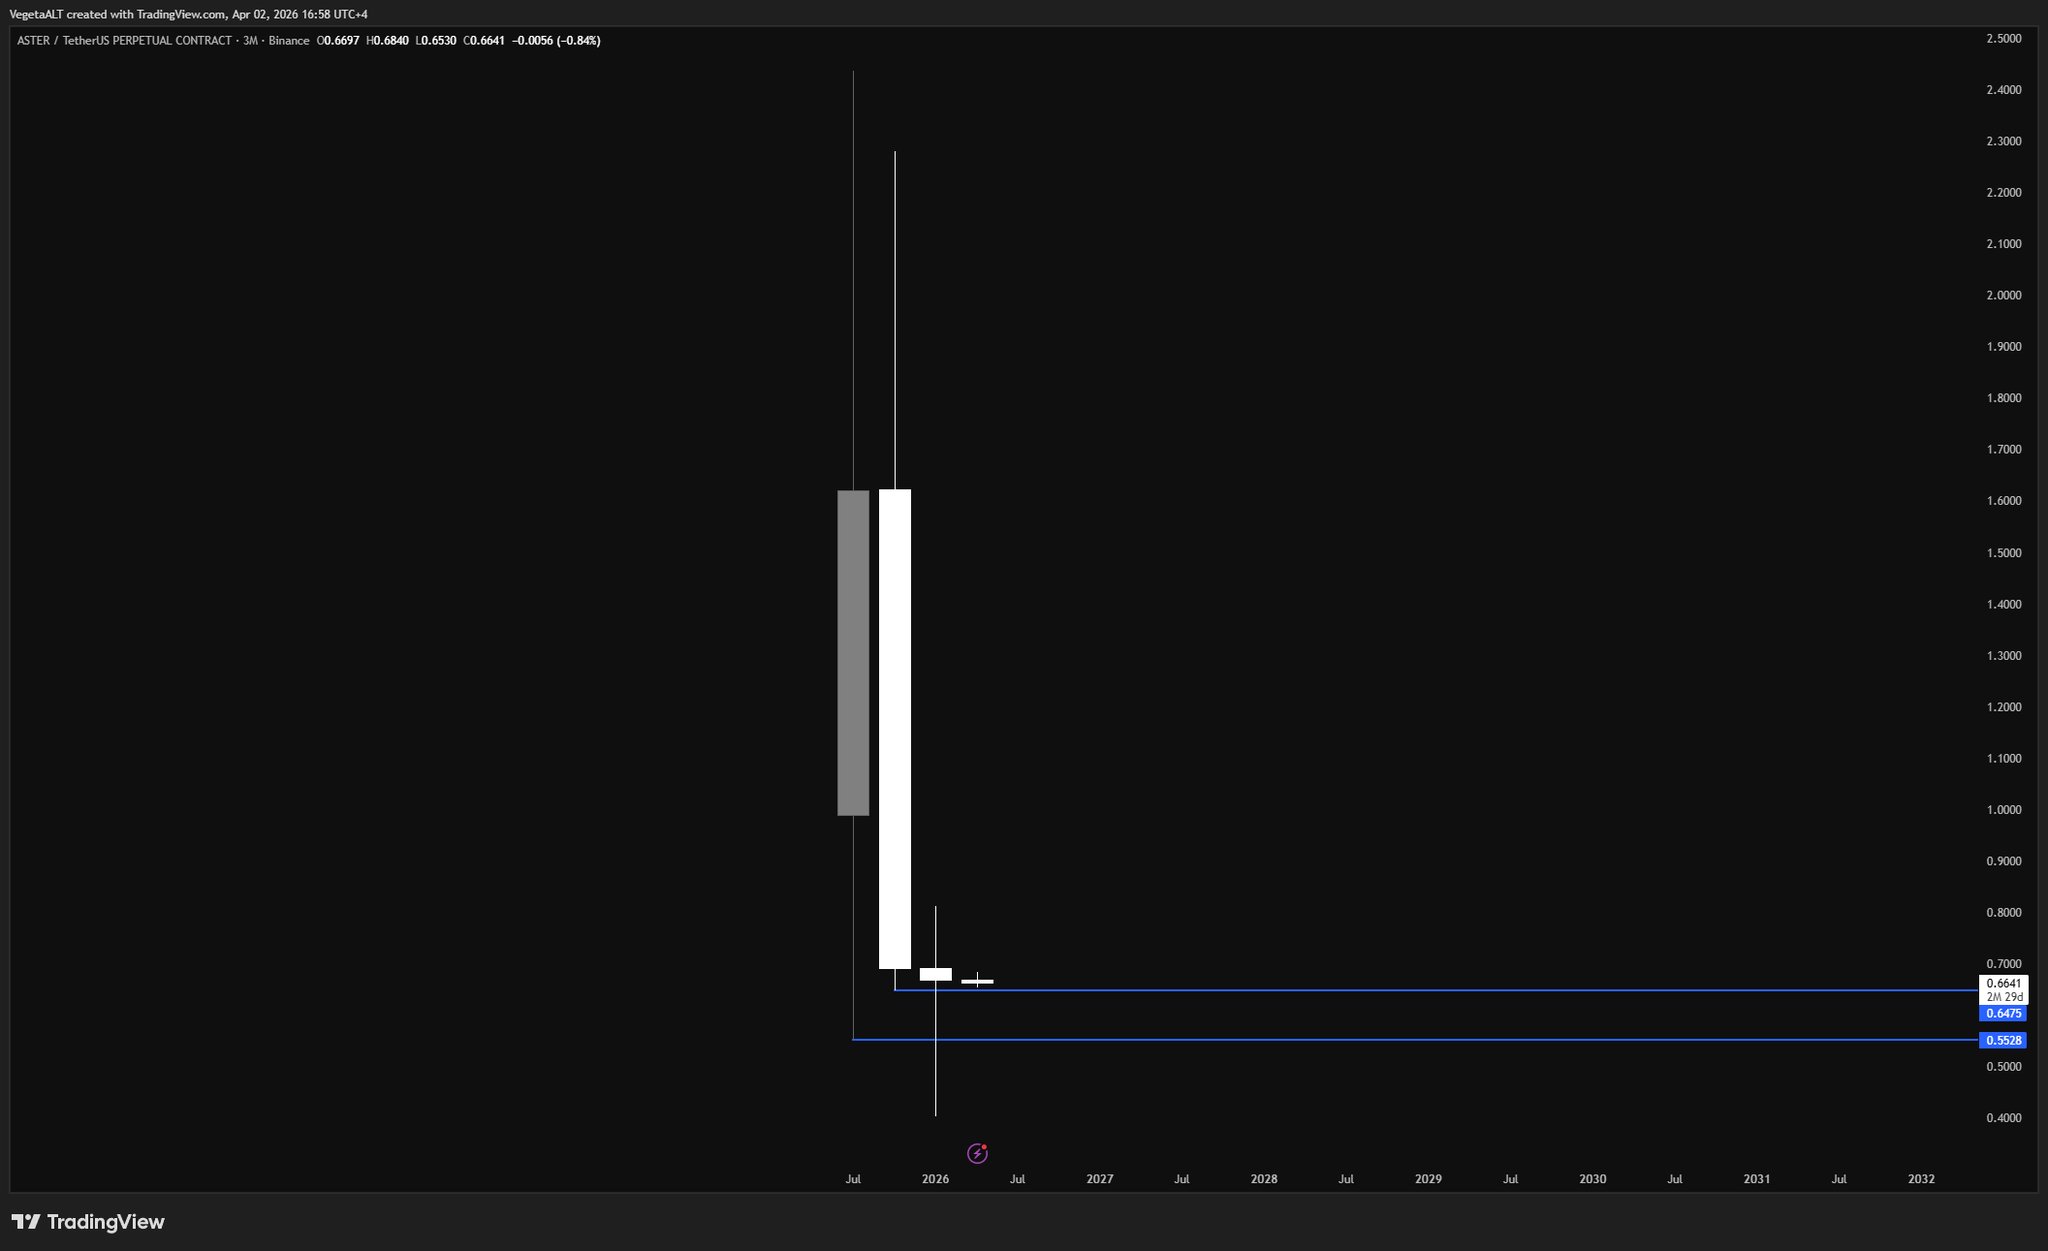2048x1251 pixels.
Task: Click the Binance exchange label
Action: pyautogui.click(x=288, y=41)
